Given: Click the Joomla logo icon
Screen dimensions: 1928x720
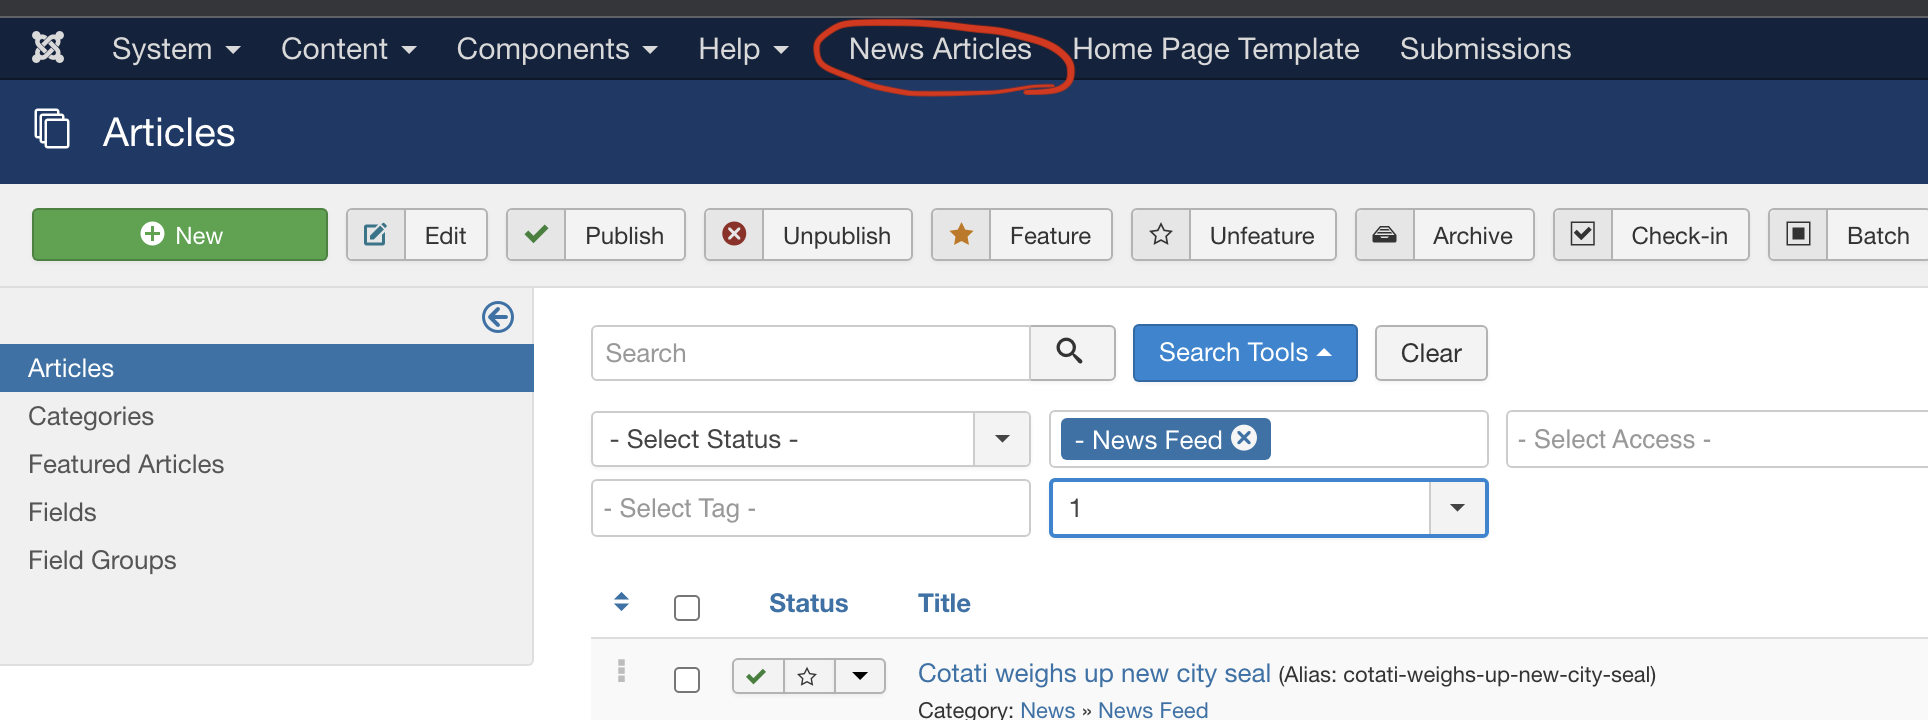Looking at the screenshot, I should click(x=48, y=48).
